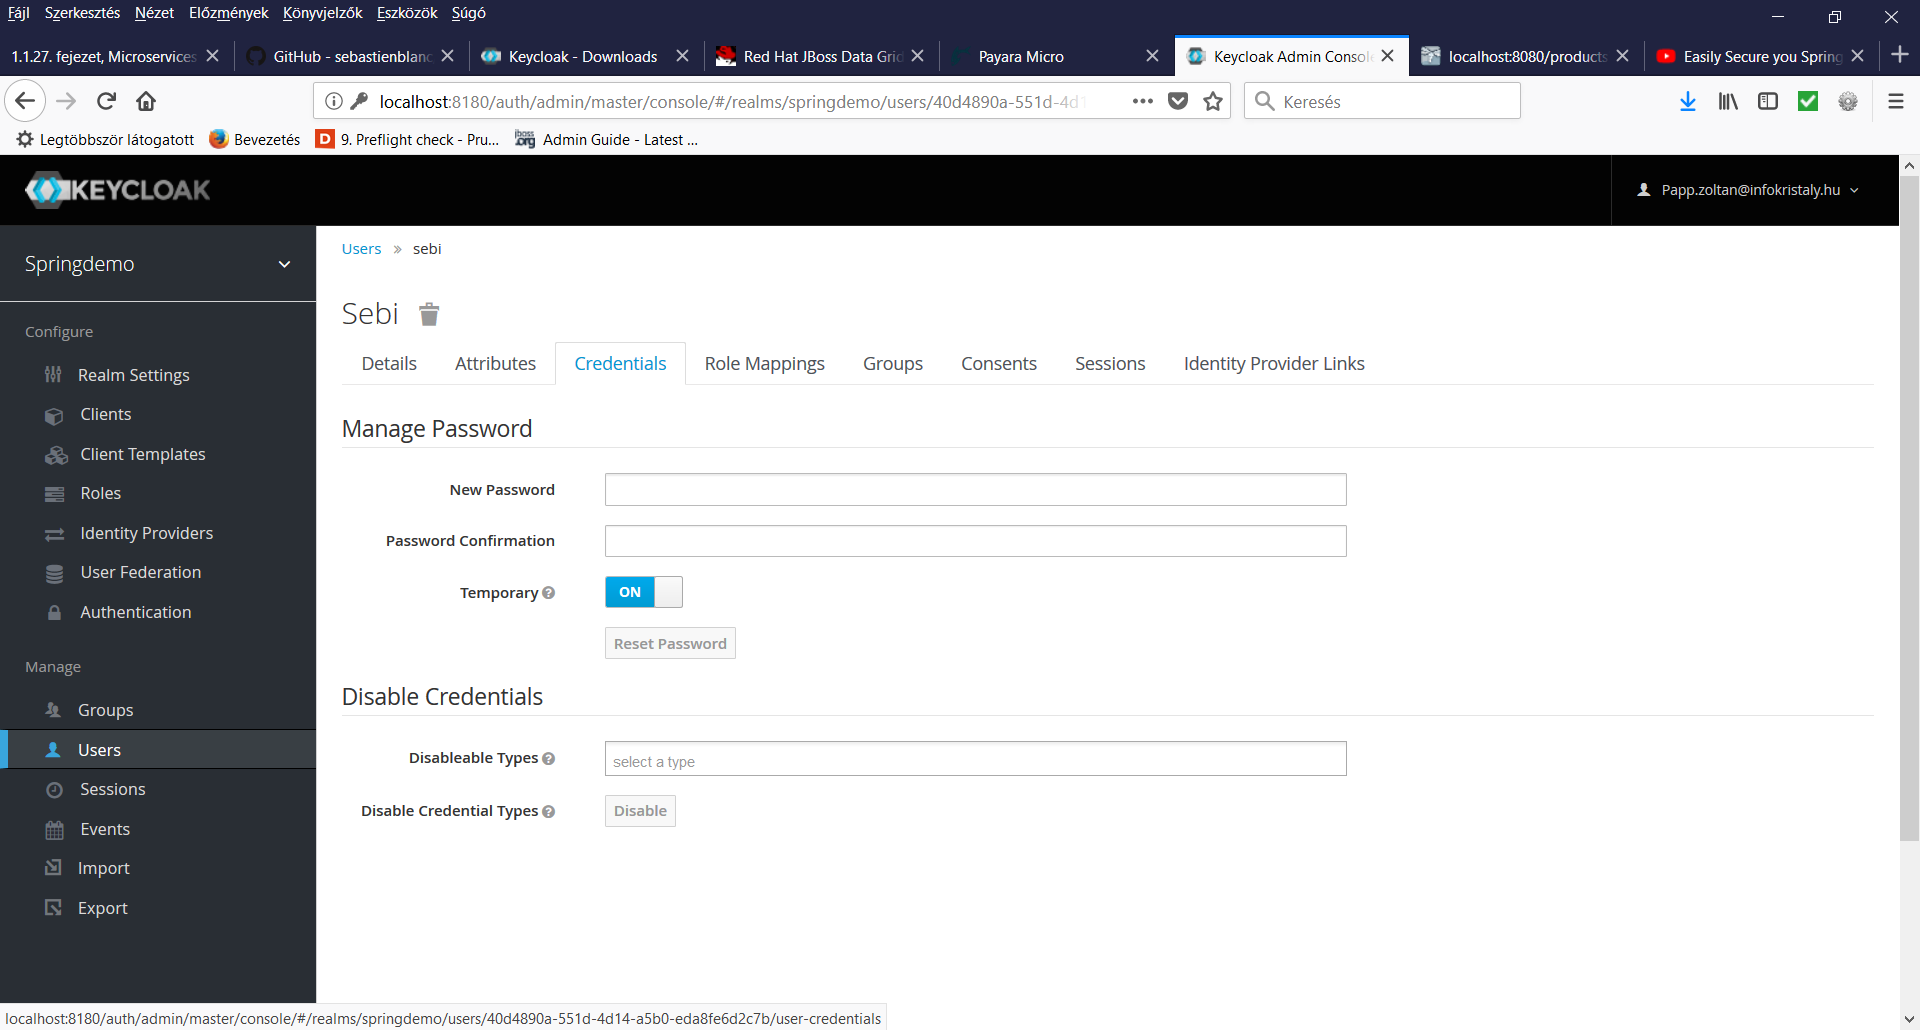The image size is (1920, 1030).
Task: Open the Firefox library icon
Action: [1728, 101]
